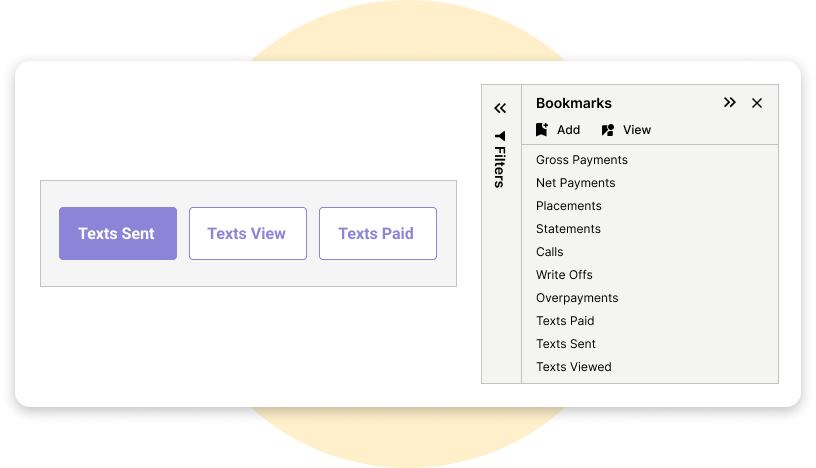Open the Gross Payments bookmark

coord(582,160)
